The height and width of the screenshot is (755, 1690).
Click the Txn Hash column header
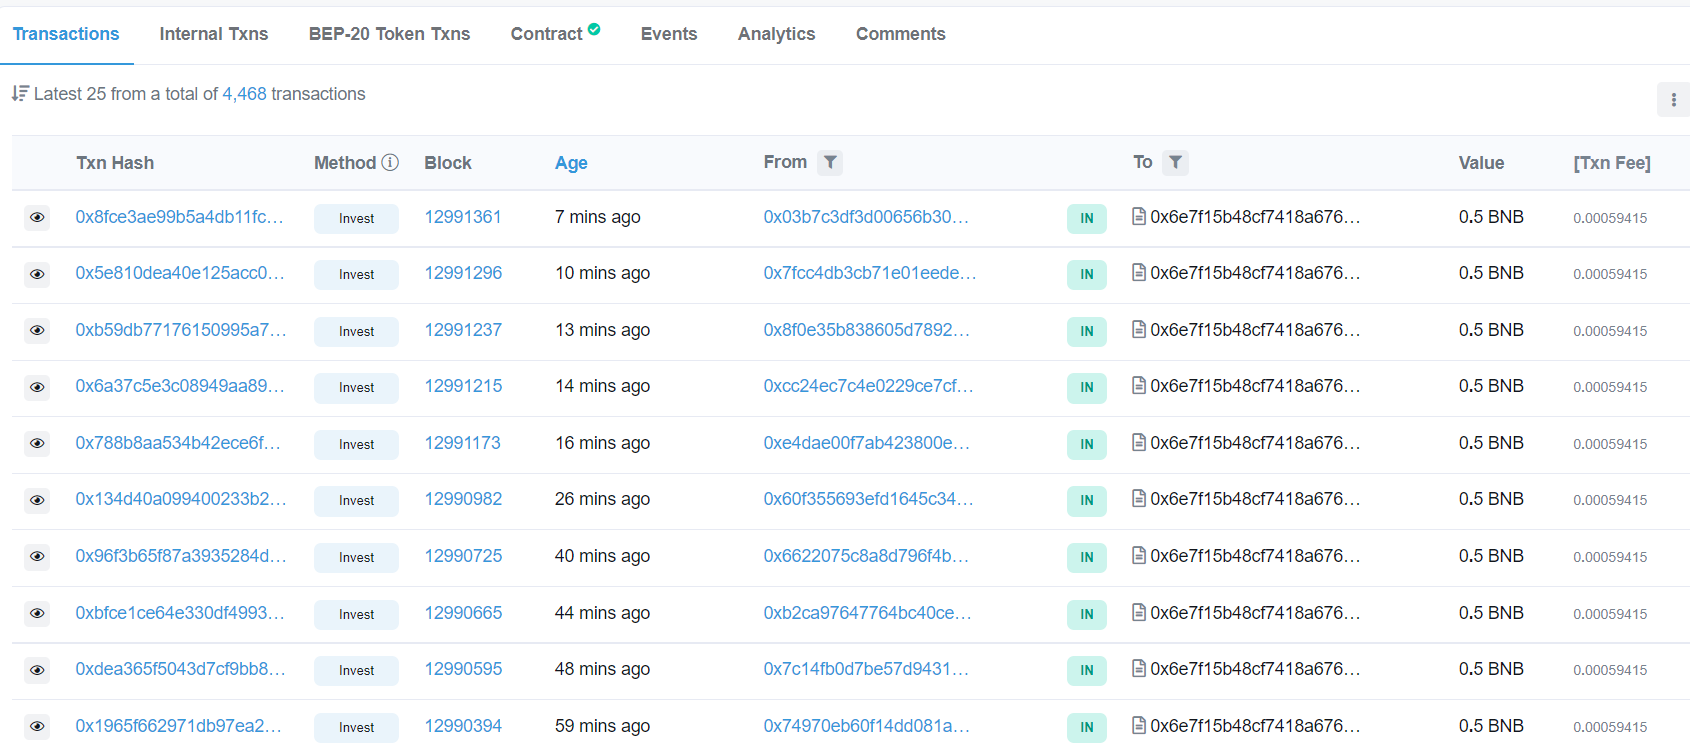coord(115,163)
